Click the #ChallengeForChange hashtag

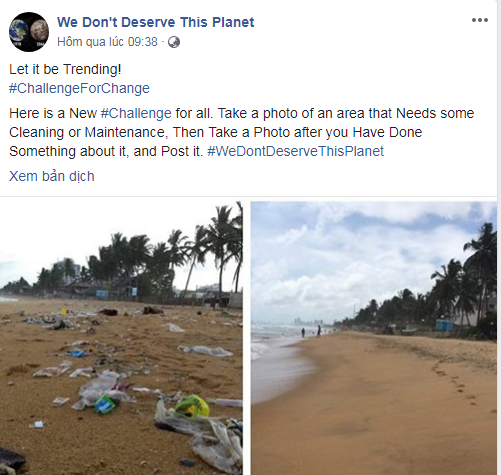(79, 88)
